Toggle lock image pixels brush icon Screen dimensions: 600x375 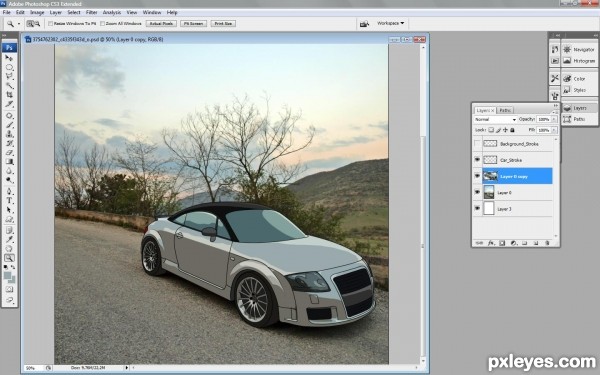[x=498, y=130]
